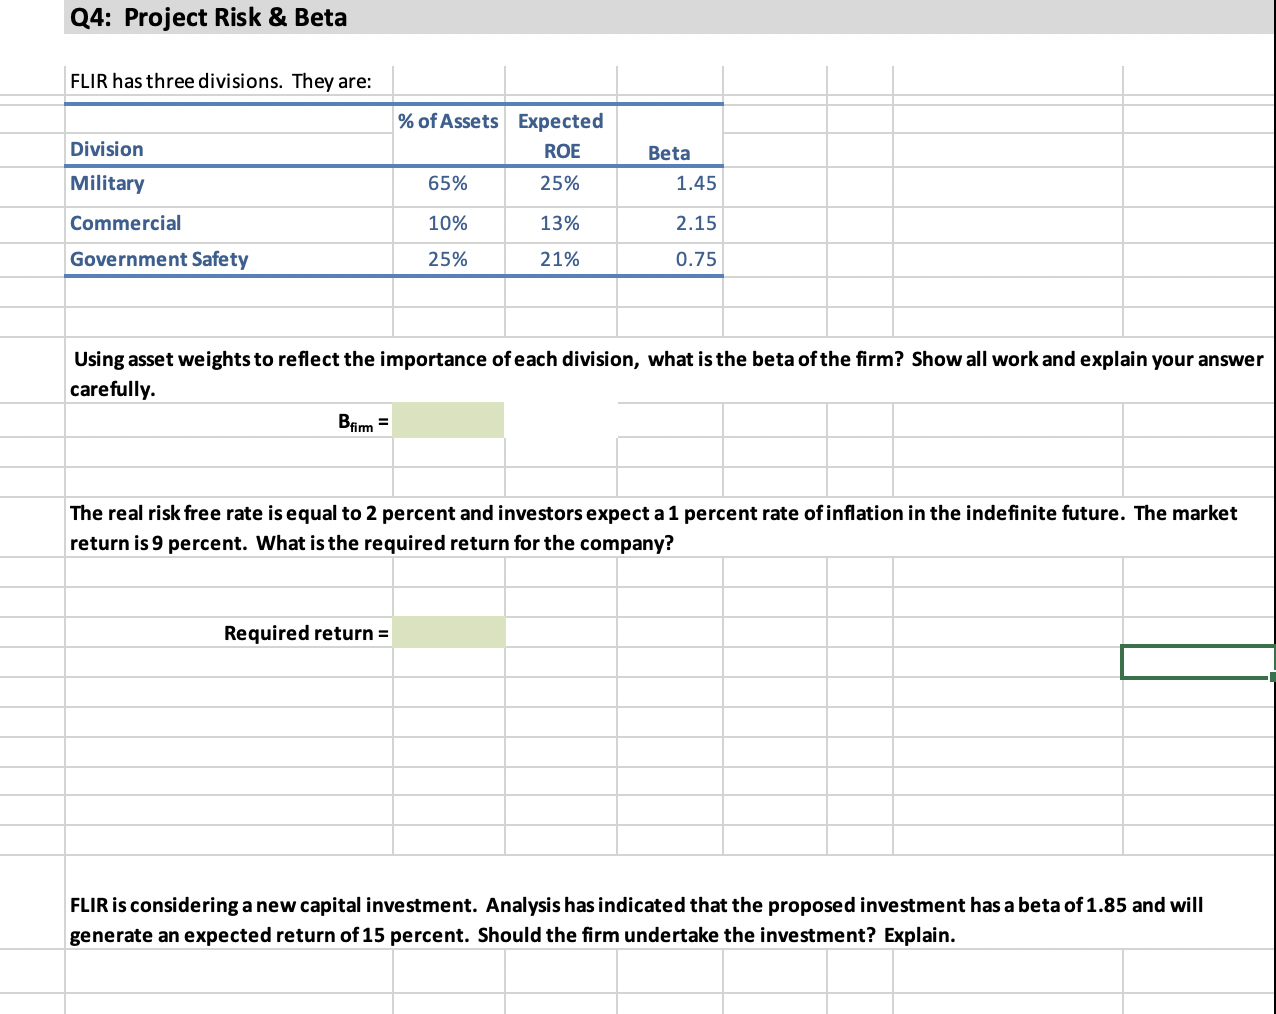Select the 10% asset weight cell for Commercial
This screenshot has height=1014, width=1276.
click(449, 222)
